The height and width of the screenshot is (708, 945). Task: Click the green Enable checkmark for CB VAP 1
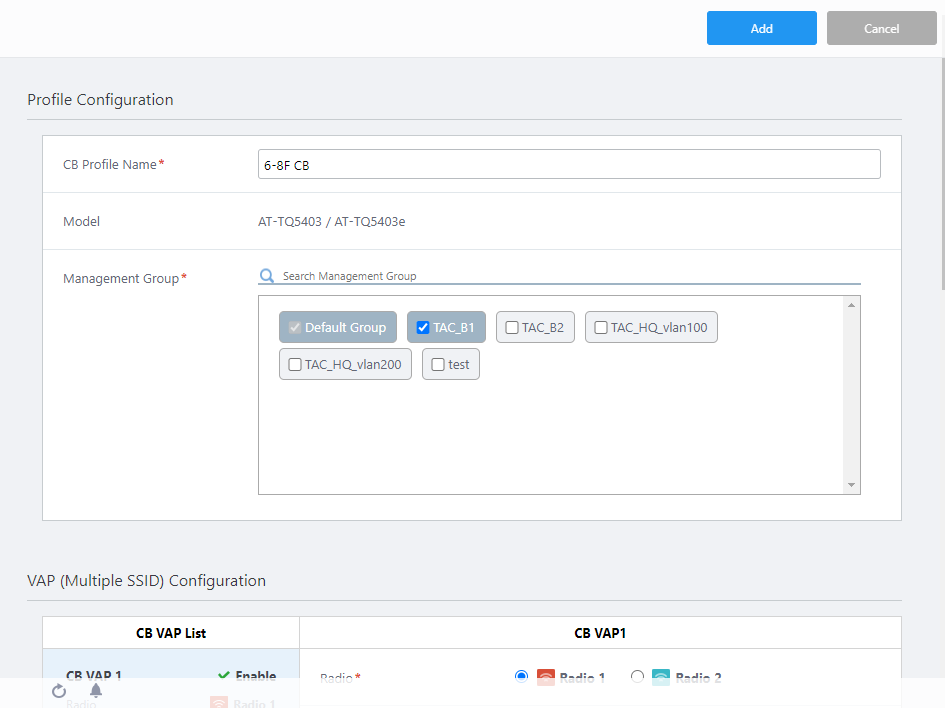[224, 677]
